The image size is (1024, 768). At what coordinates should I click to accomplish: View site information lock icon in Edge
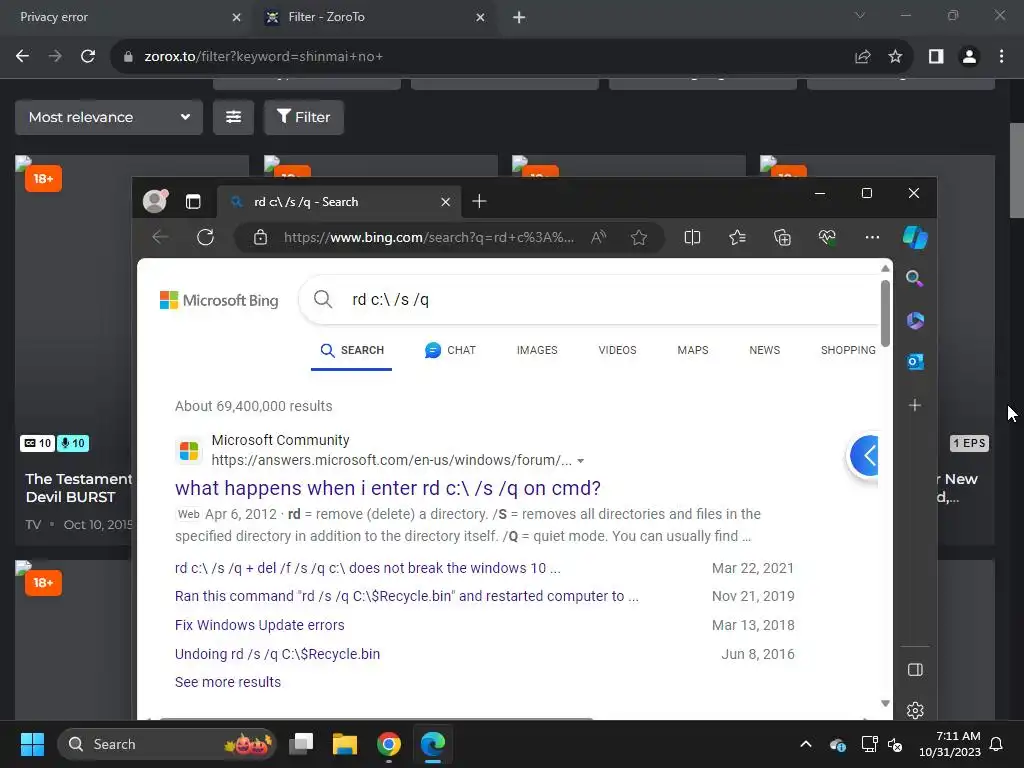pyautogui.click(x=261, y=237)
